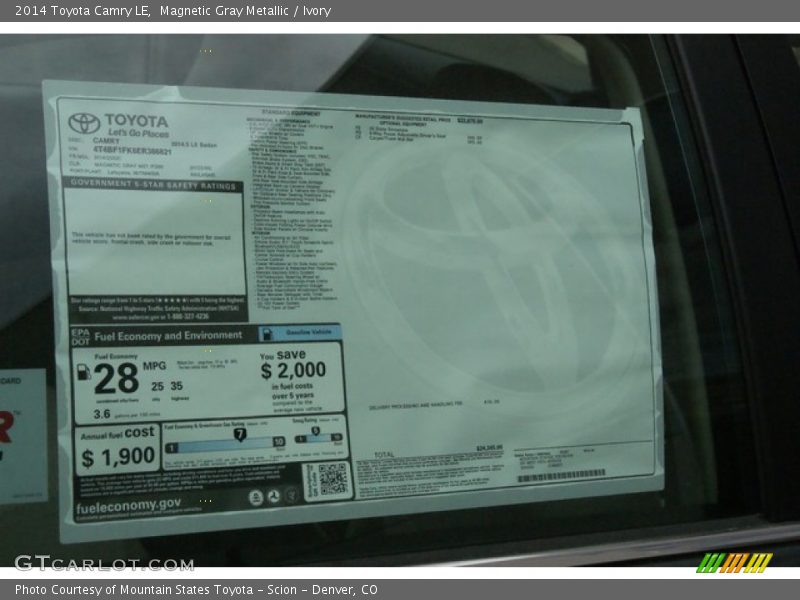Select the globe icon at the label bottom
Viewport: 800px width, 600px height.
(292, 496)
